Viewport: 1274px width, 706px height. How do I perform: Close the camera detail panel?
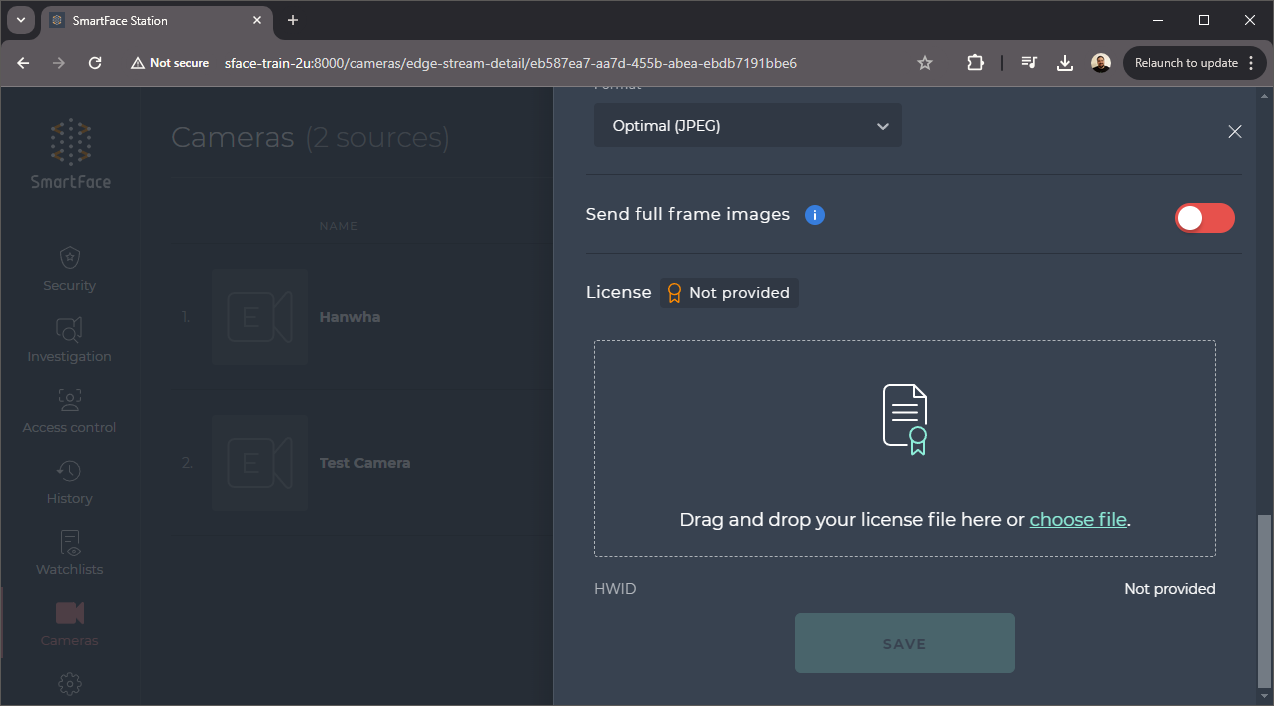point(1235,132)
